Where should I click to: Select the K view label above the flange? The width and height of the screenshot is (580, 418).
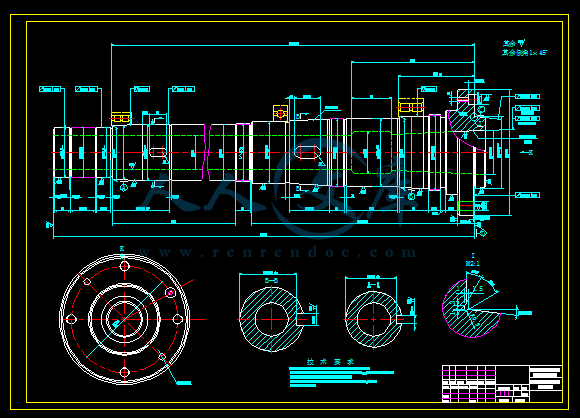[122, 249]
